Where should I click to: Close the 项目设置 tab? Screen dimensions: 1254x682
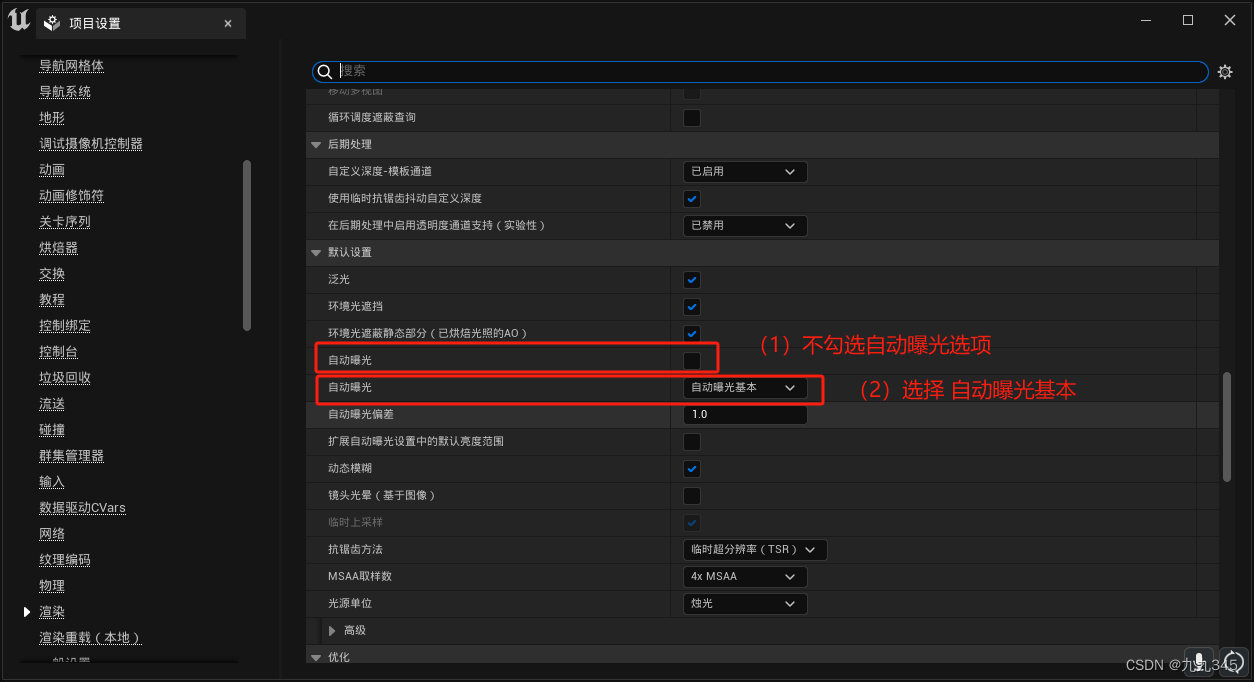(228, 23)
